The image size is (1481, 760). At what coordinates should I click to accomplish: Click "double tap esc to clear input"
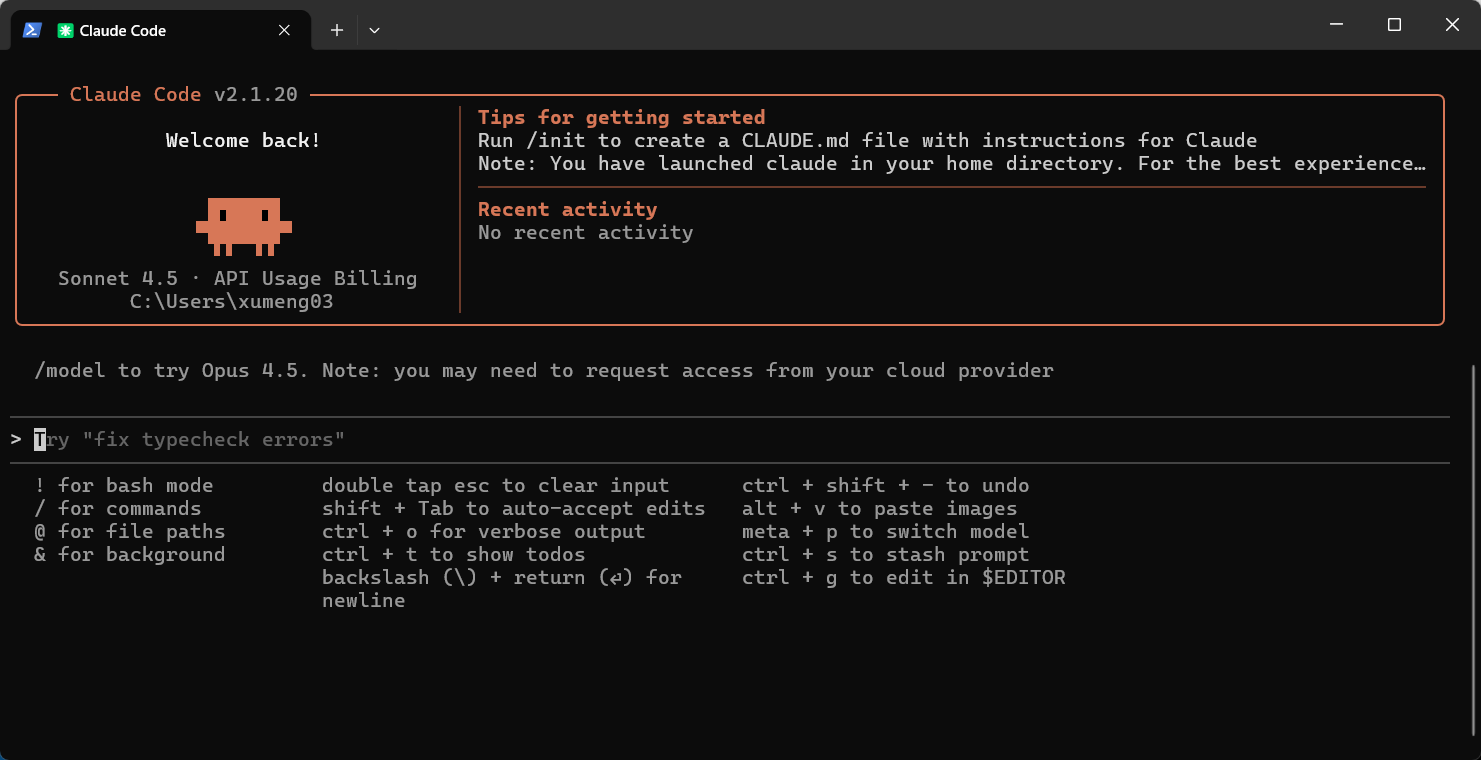(495, 485)
